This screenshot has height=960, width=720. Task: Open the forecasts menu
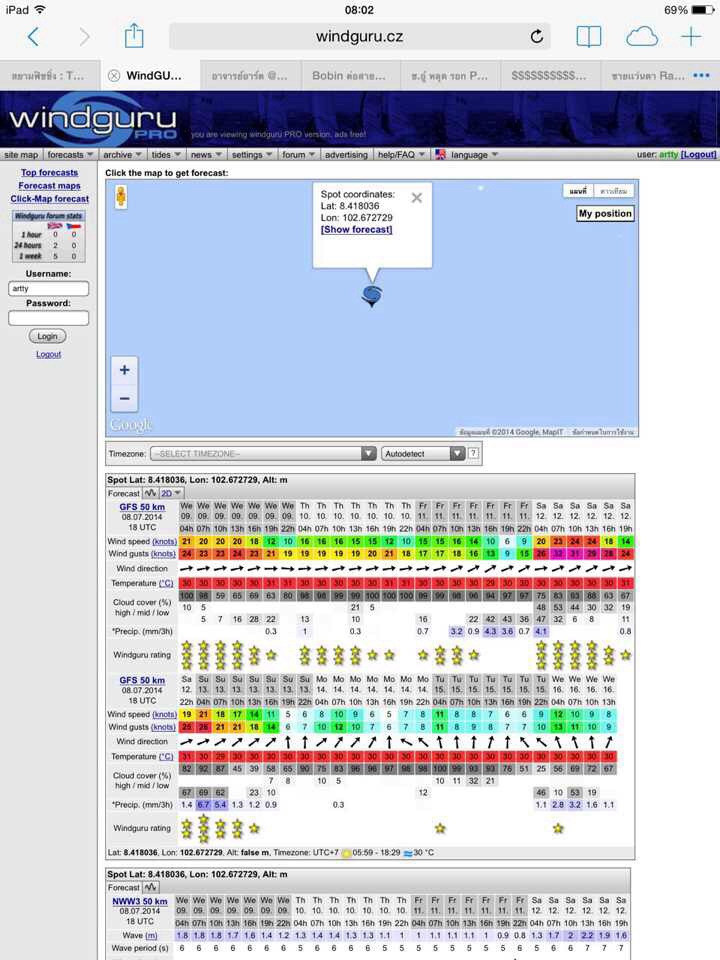pos(70,155)
